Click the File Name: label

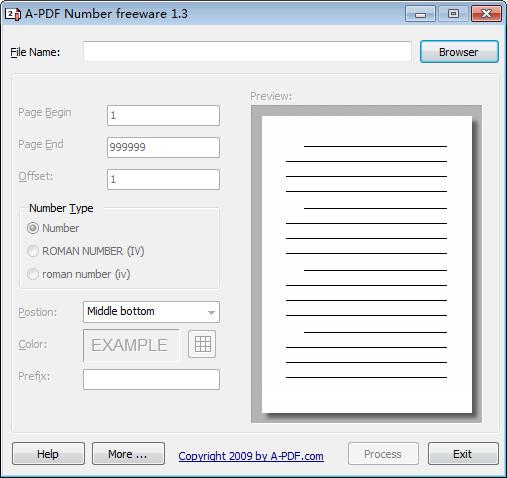click(x=35, y=52)
